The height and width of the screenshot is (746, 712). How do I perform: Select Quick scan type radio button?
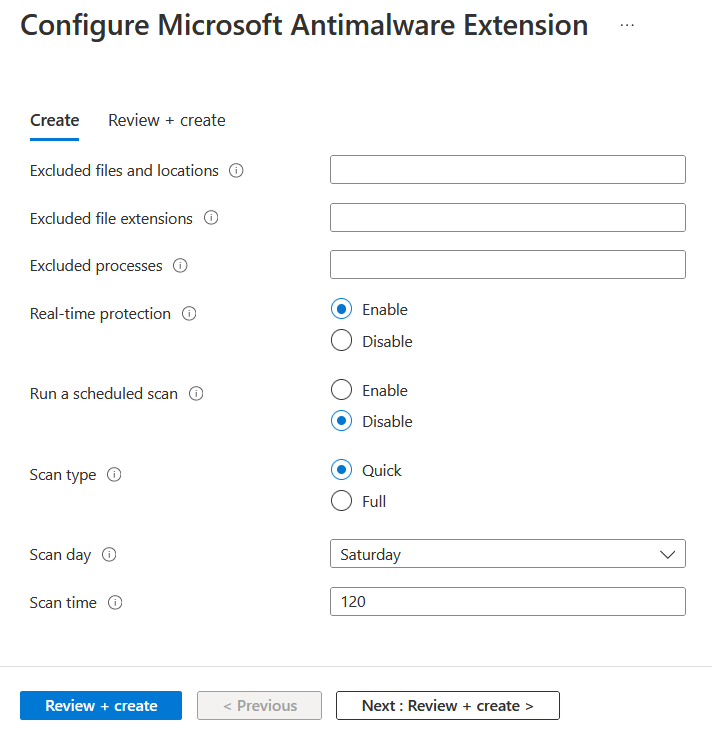click(342, 470)
